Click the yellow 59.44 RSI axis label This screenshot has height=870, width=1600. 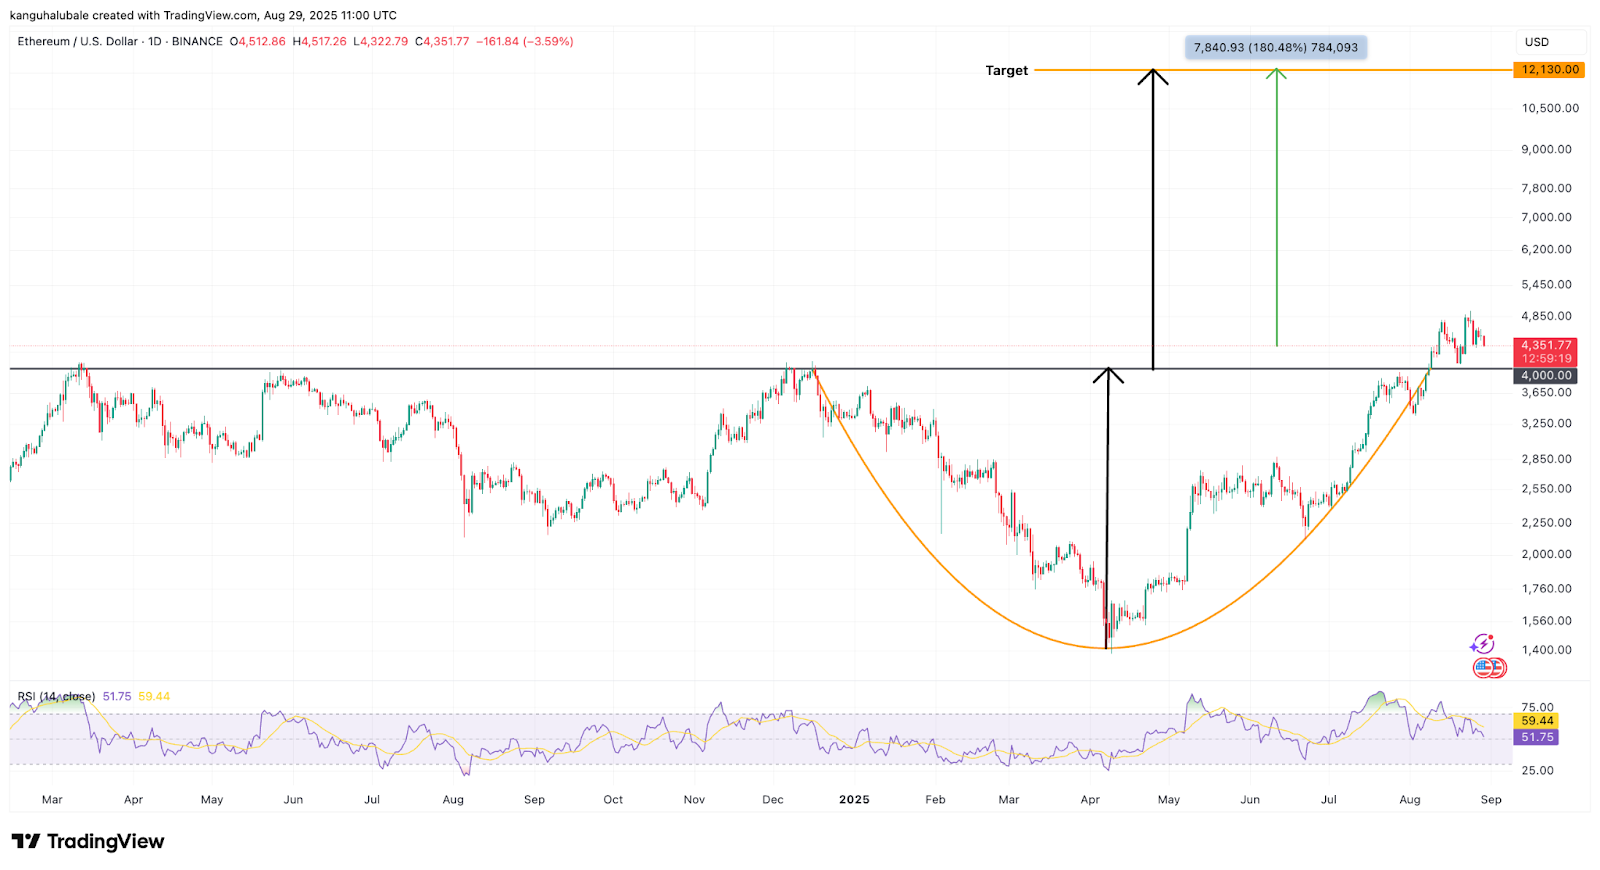(1537, 721)
